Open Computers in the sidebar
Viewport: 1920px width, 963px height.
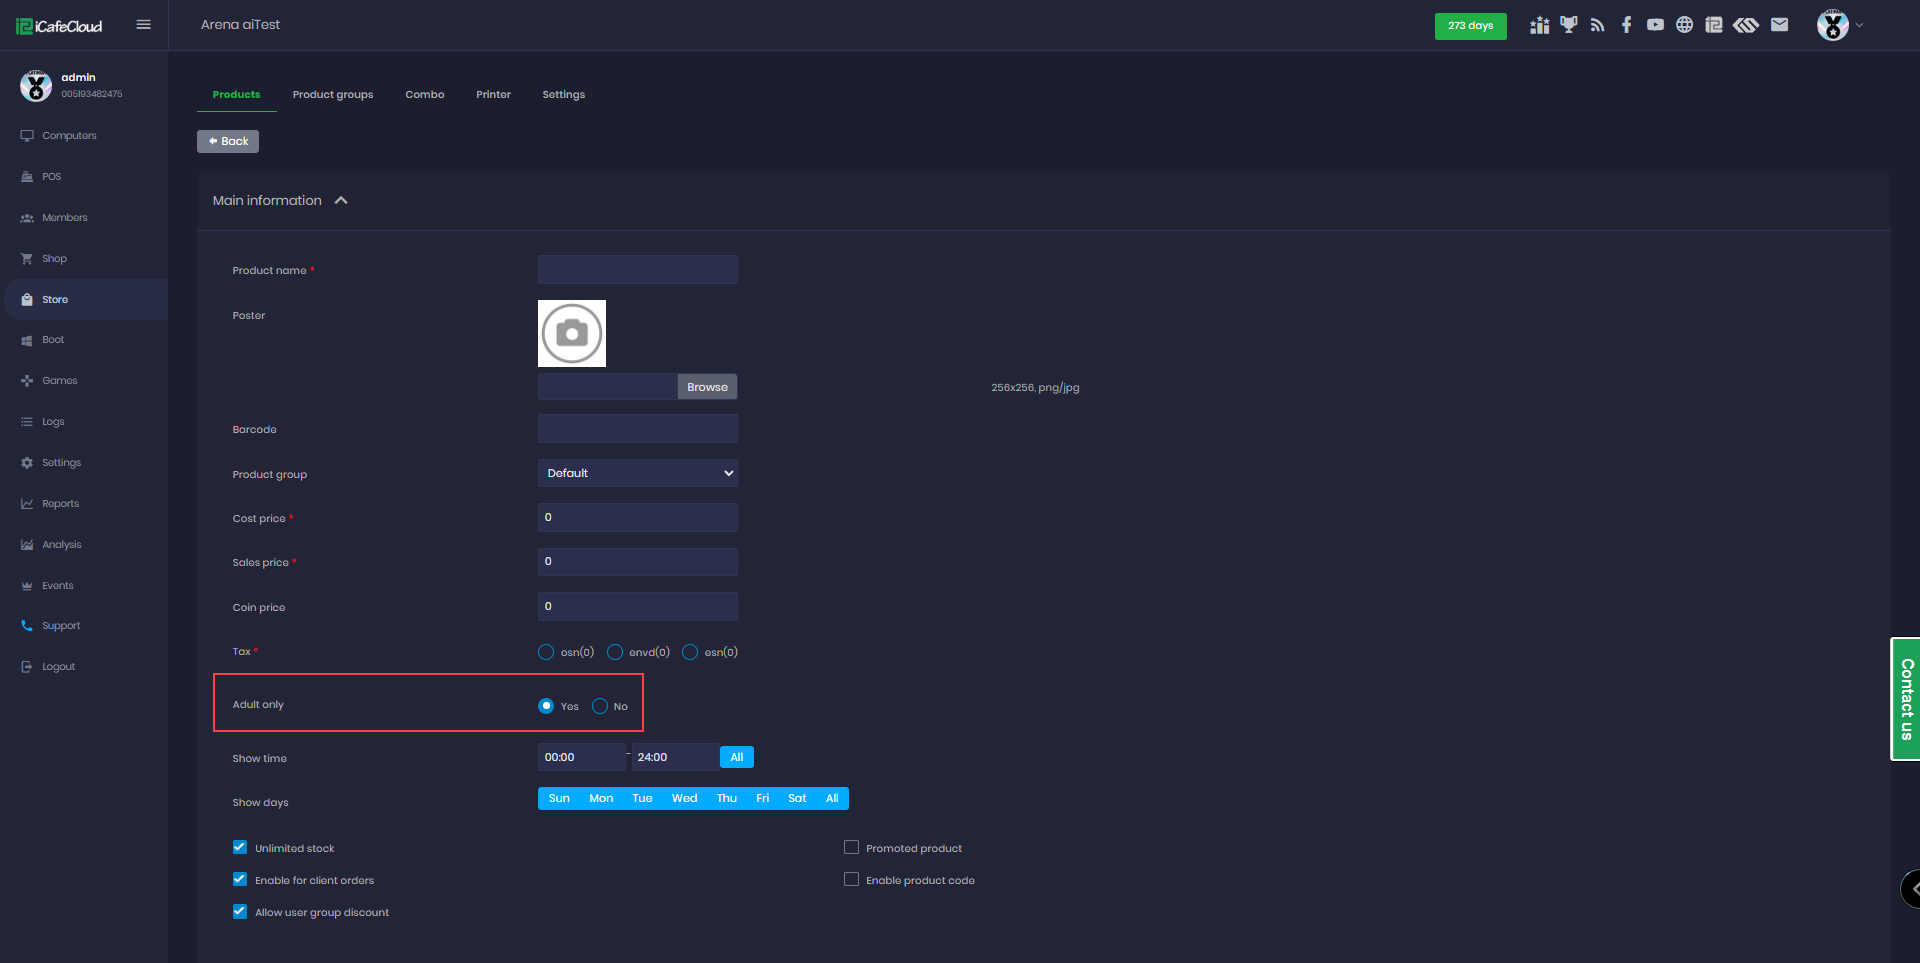pos(69,136)
